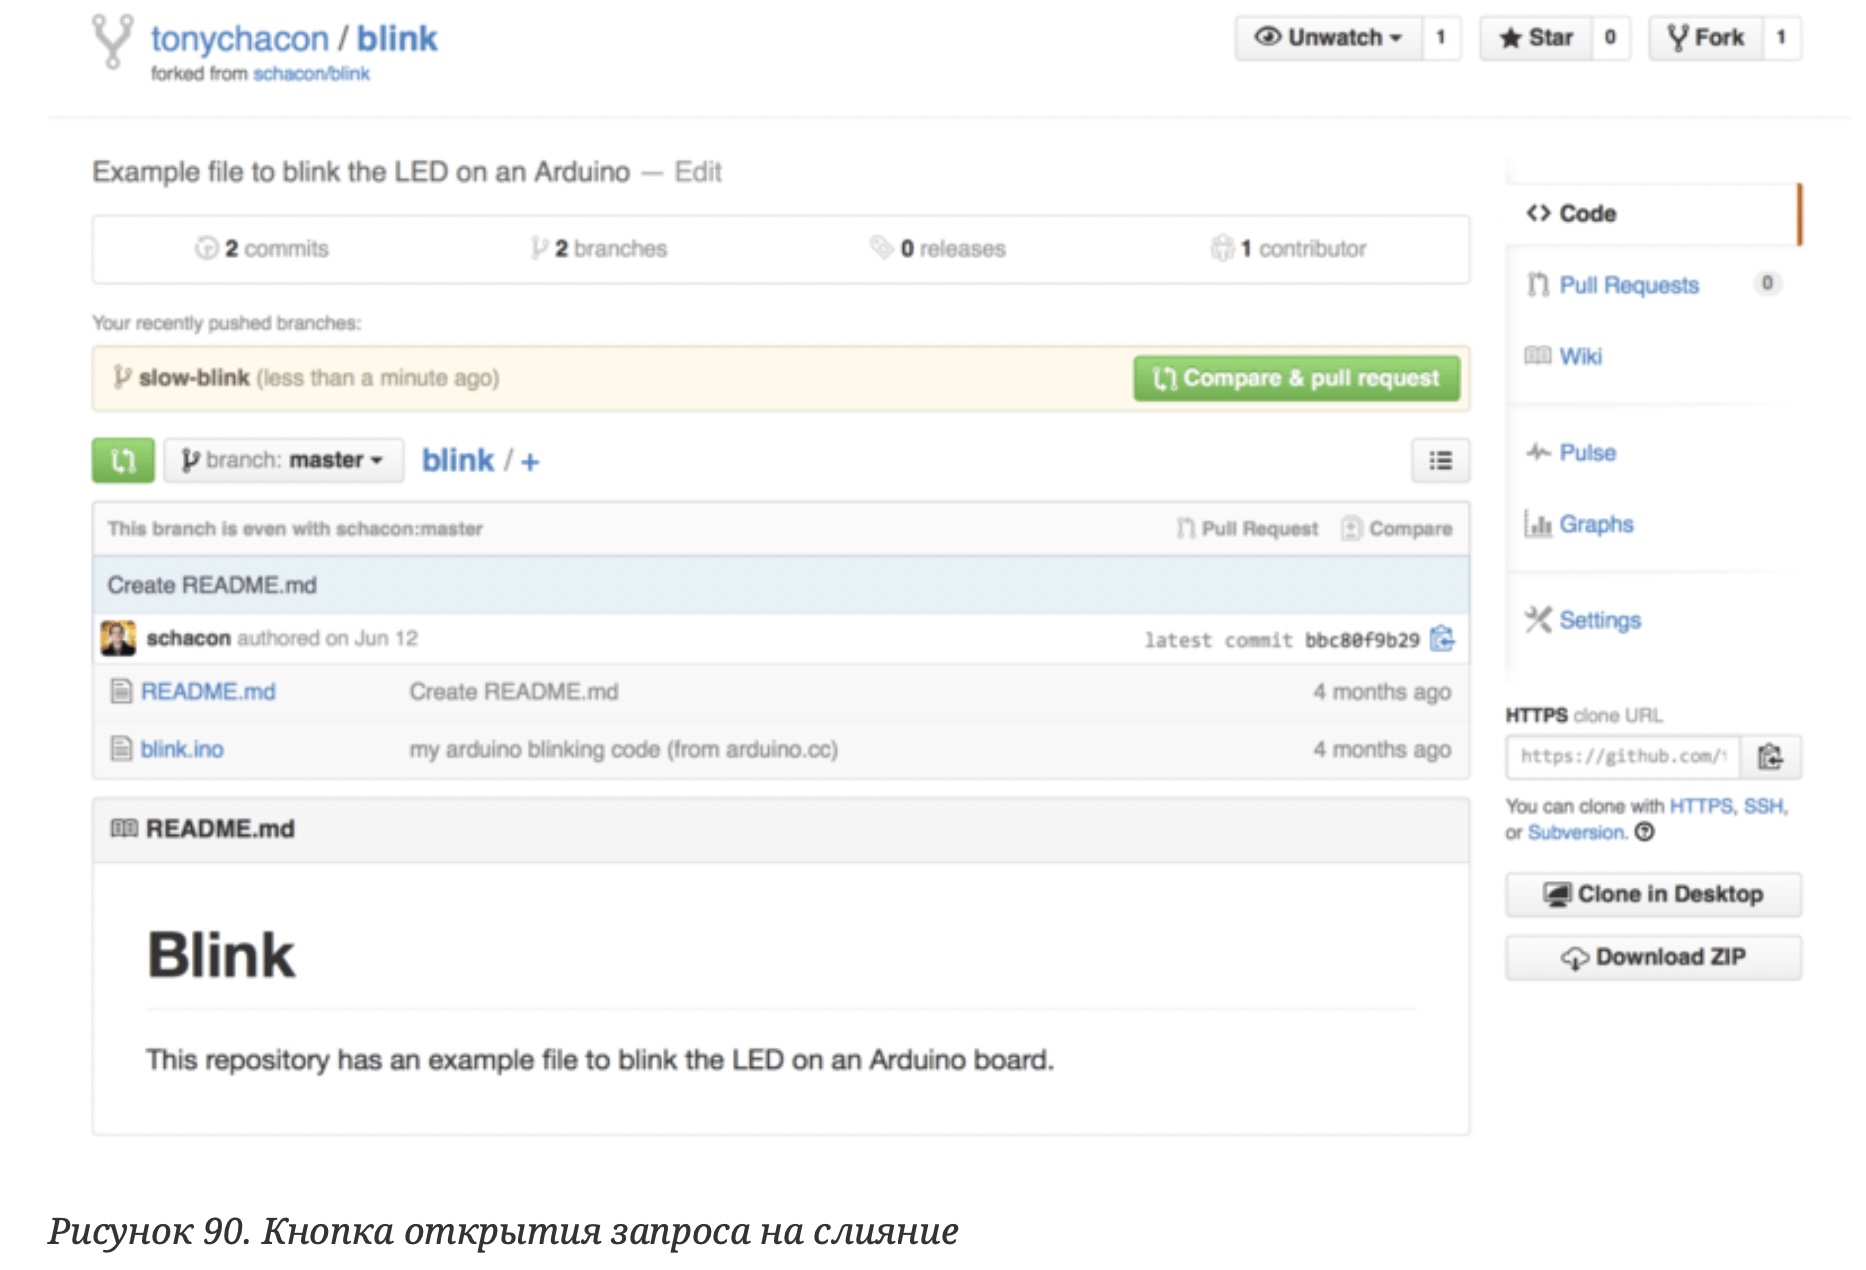Click the blink.ino file icon
The image size is (1866, 1270).
[x=121, y=748]
